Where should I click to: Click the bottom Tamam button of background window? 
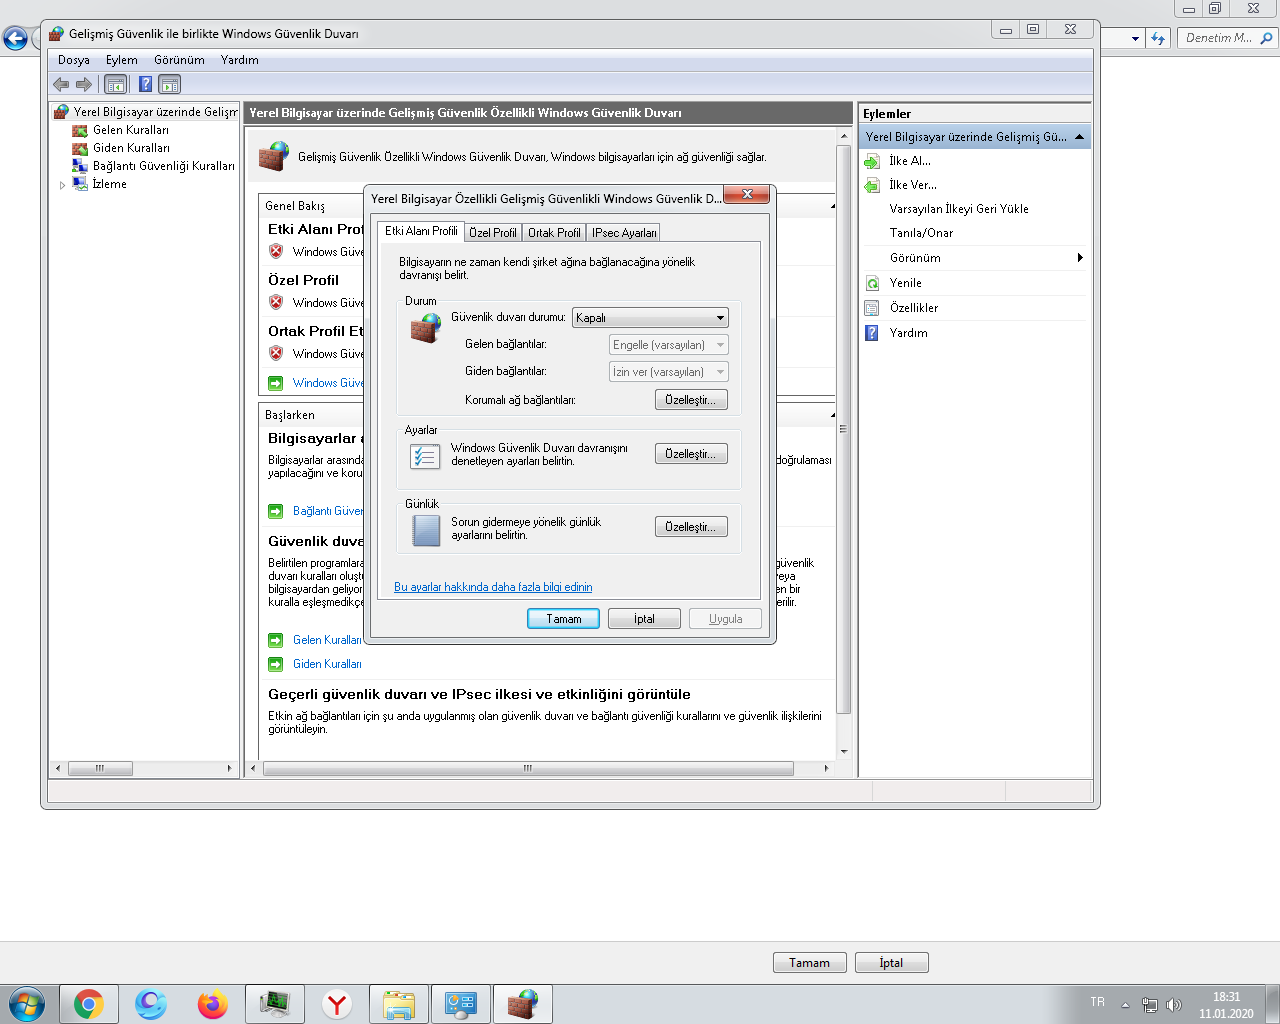click(810, 963)
